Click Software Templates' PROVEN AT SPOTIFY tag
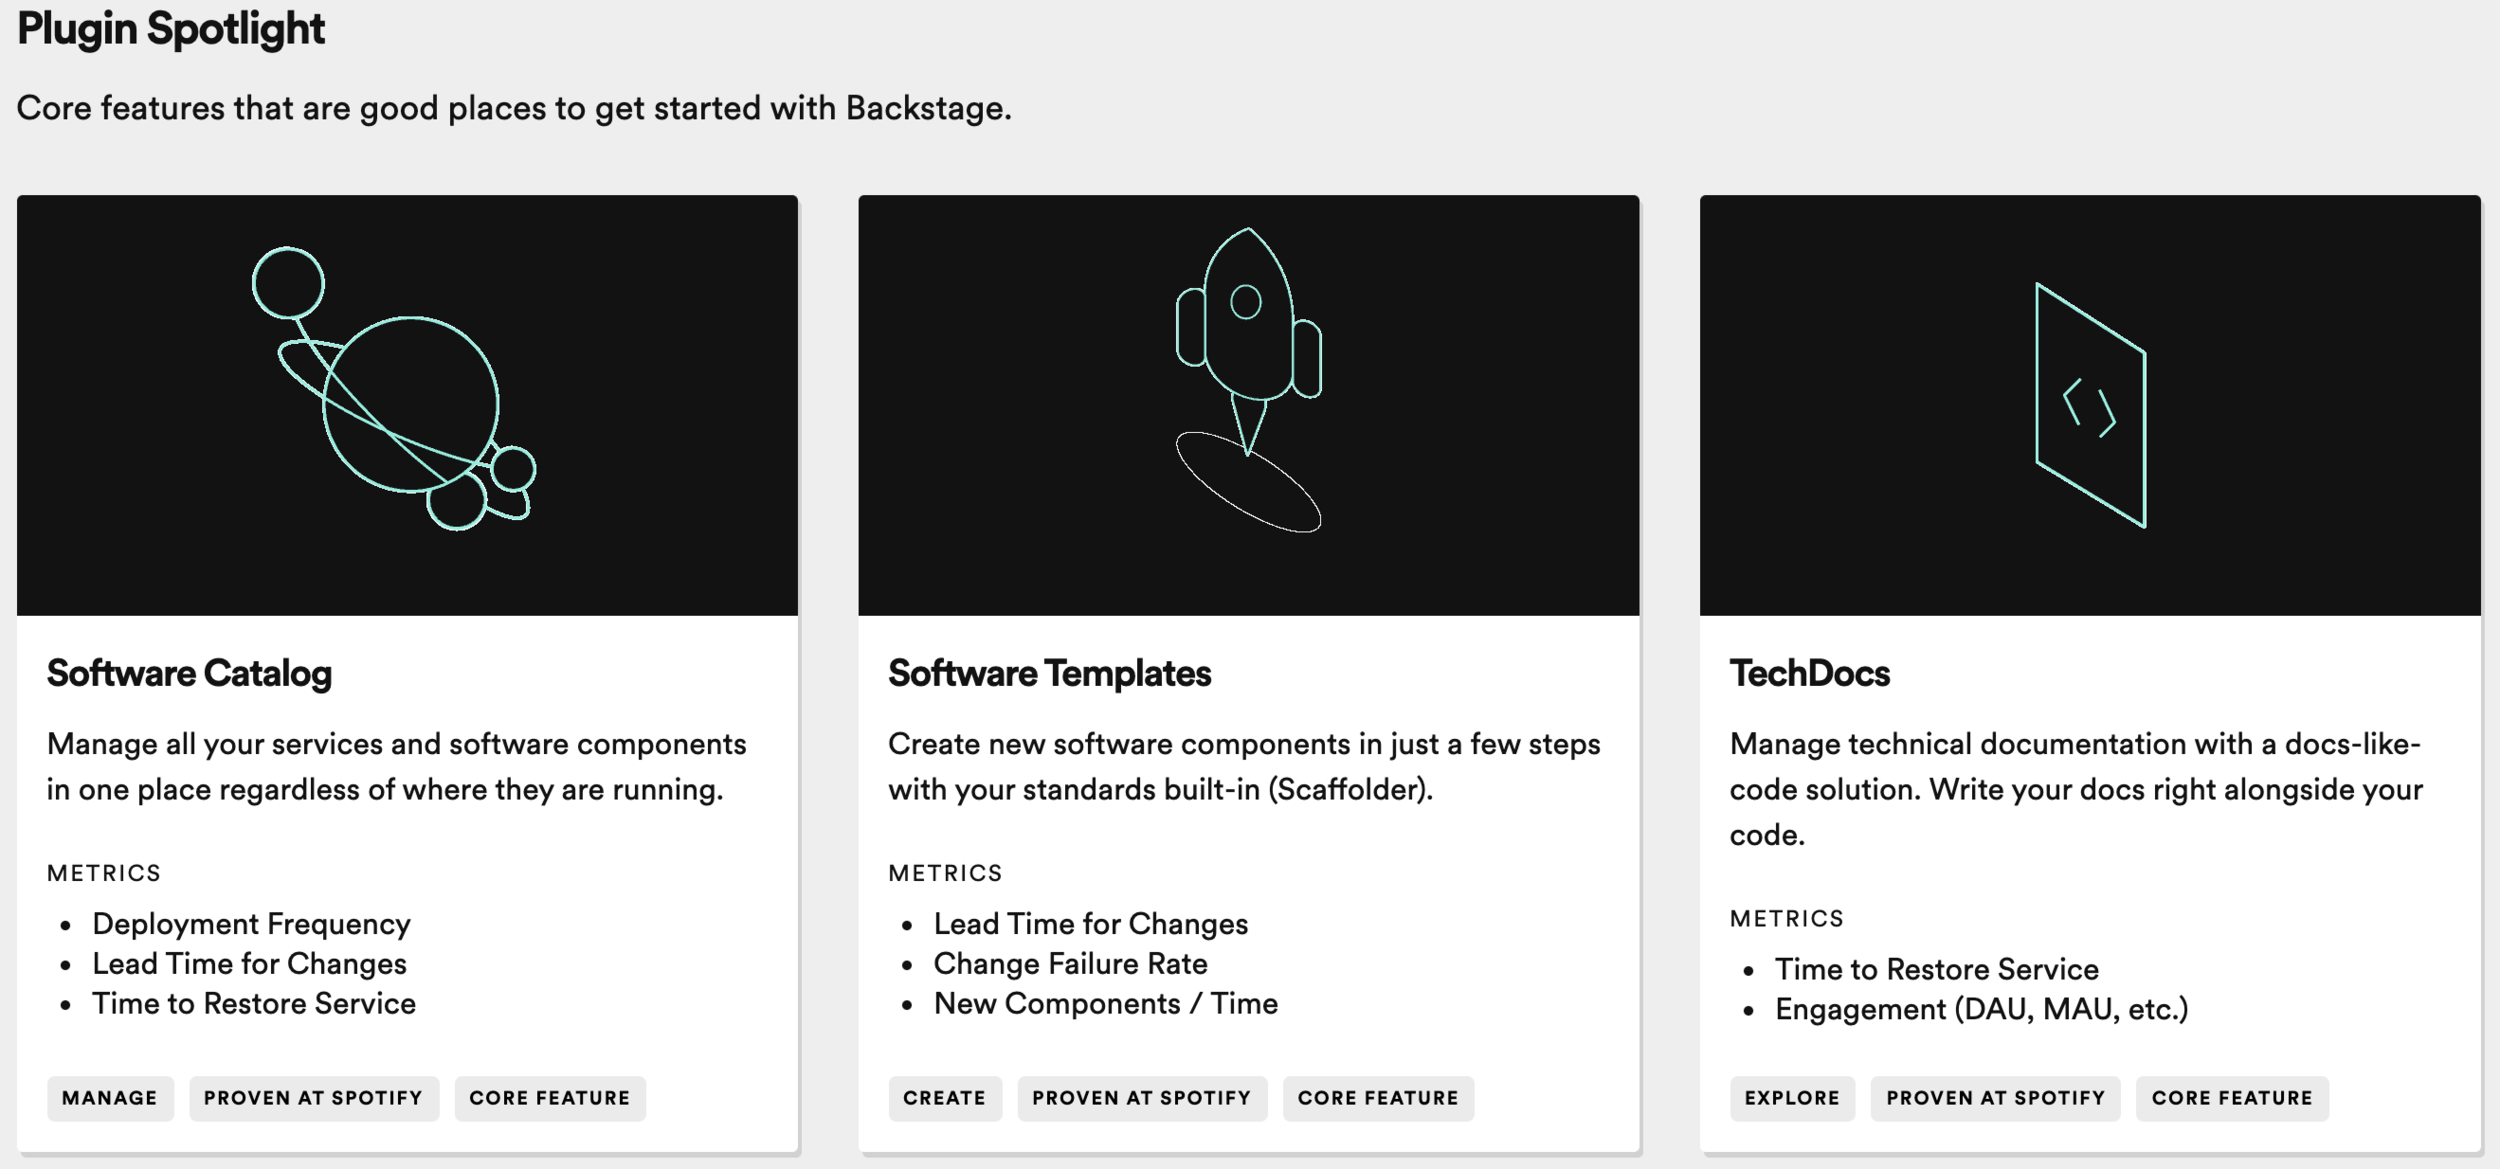Screen dimensions: 2500x1169 tap(1142, 1098)
